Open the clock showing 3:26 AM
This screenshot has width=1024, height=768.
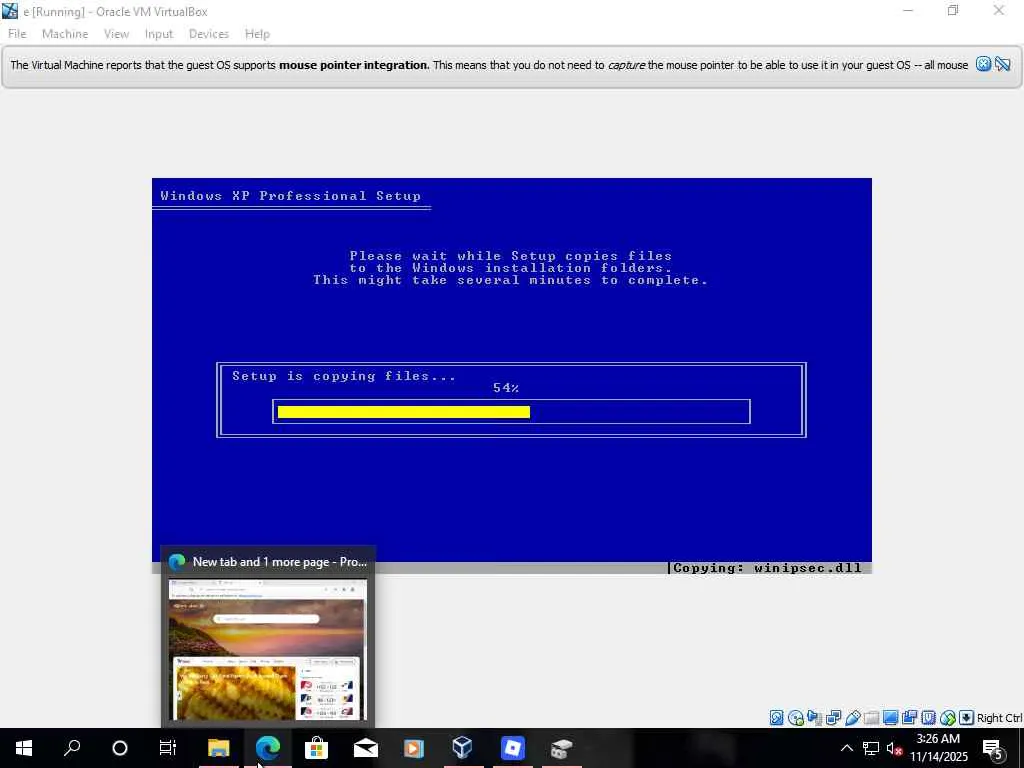[938, 748]
